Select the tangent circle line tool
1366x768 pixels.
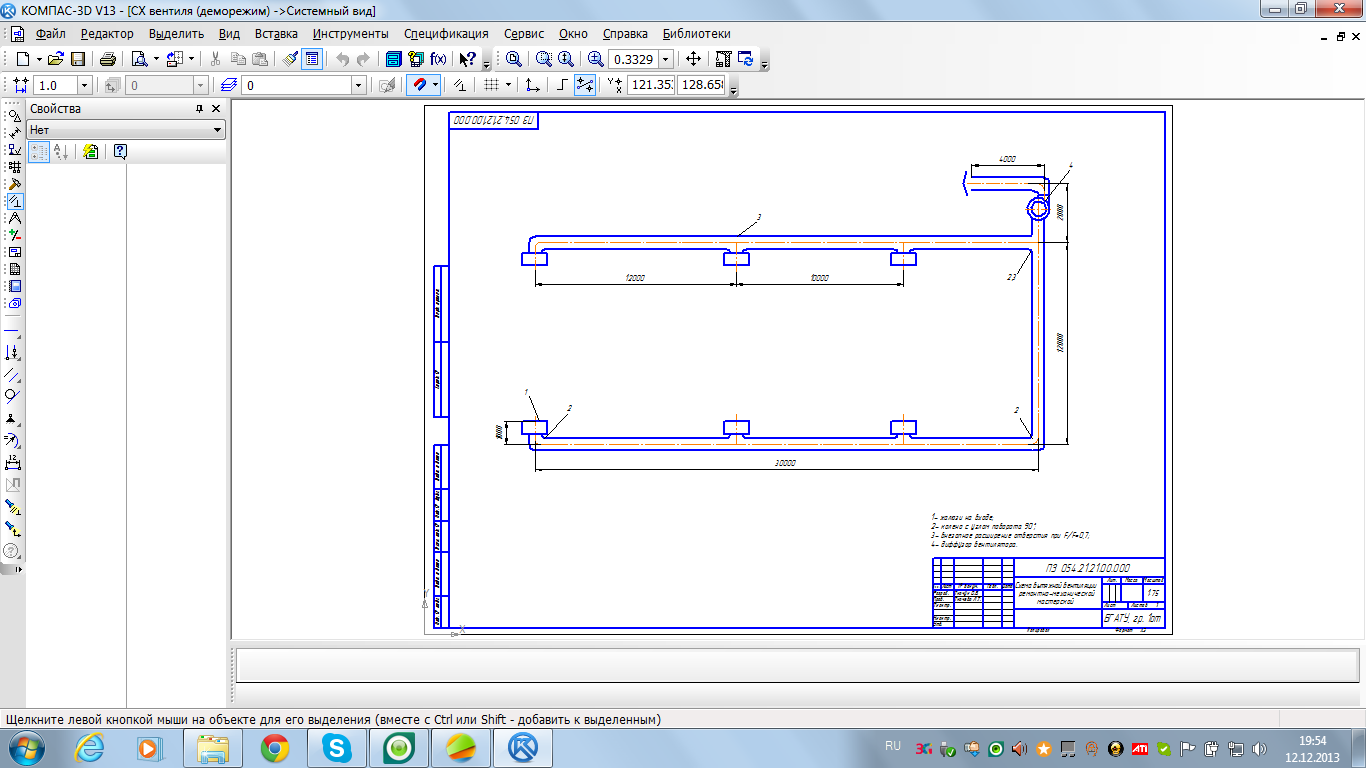point(14,396)
